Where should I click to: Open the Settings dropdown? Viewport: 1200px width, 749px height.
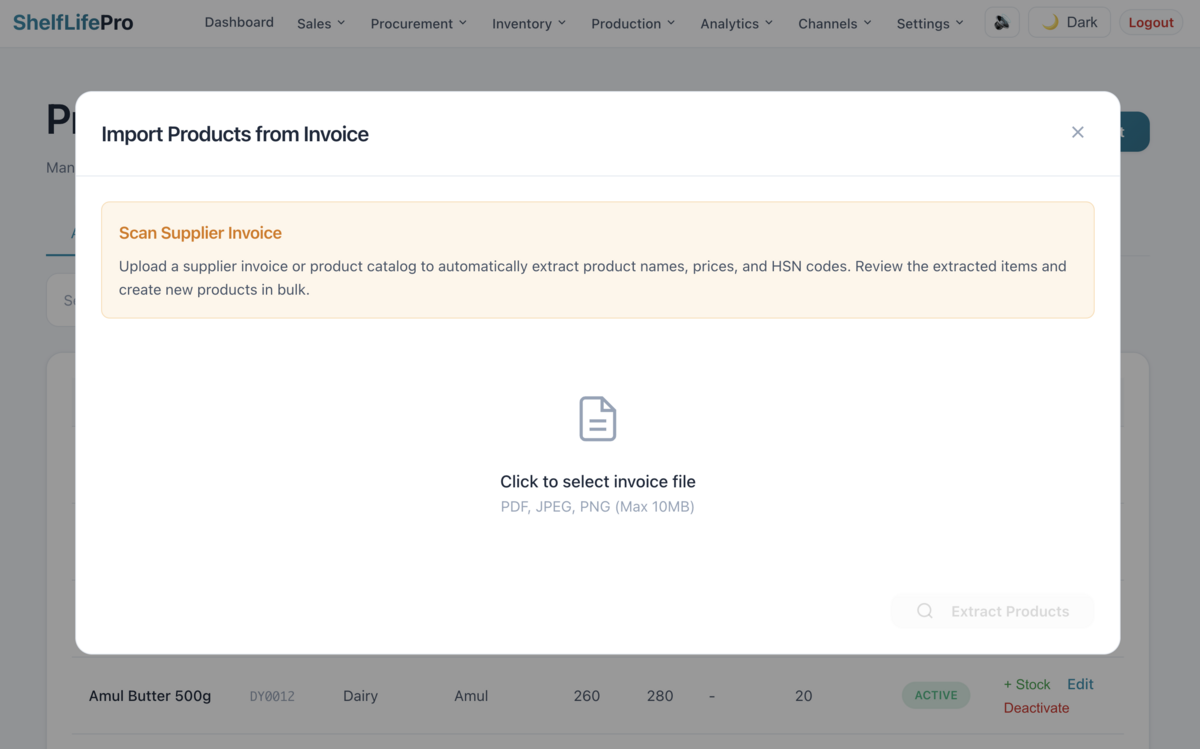pyautogui.click(x=928, y=23)
